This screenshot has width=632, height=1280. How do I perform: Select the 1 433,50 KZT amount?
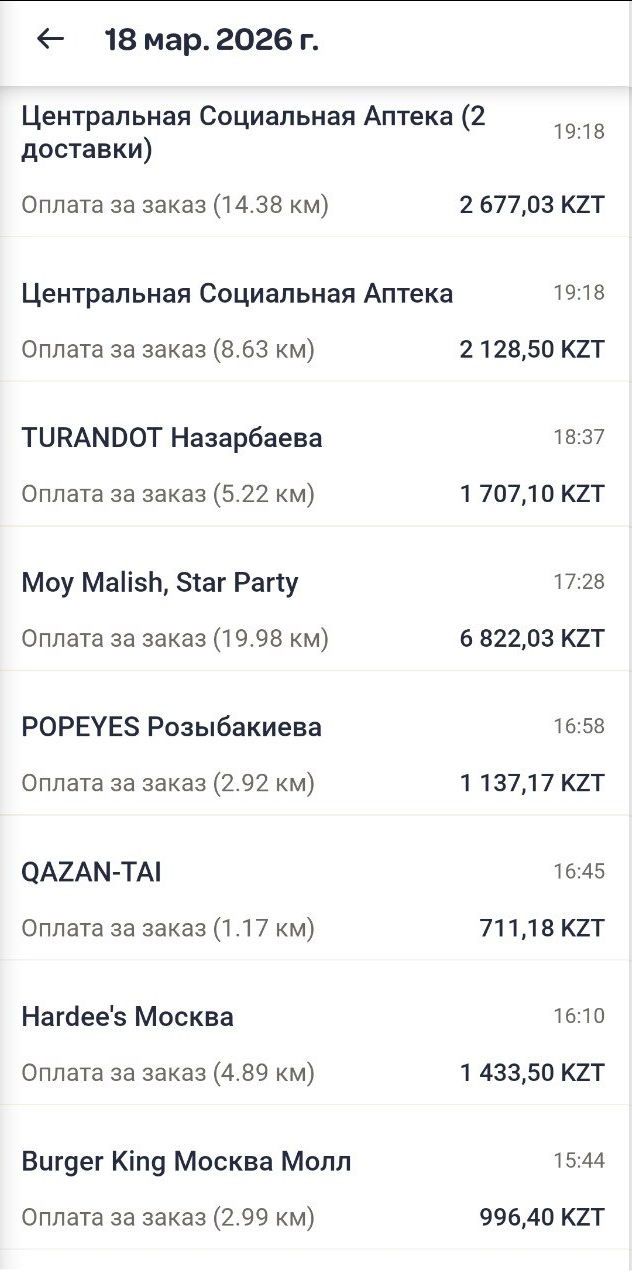[x=533, y=1073]
